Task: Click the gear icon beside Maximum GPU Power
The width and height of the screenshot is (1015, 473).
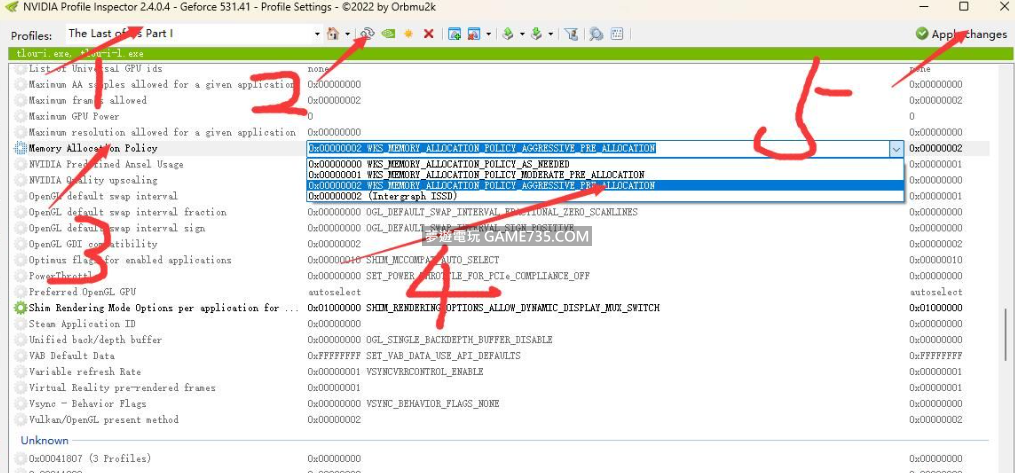Action: [x=21, y=116]
